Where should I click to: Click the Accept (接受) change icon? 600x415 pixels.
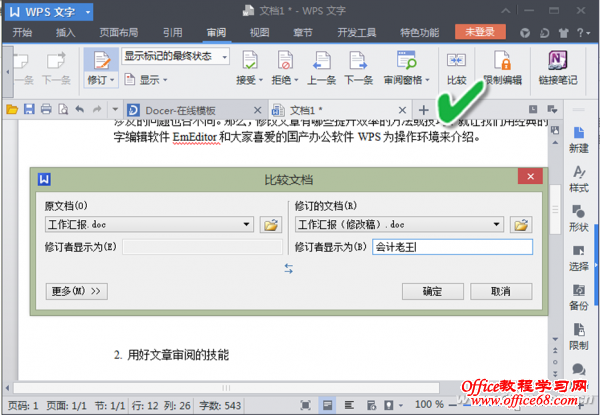click(x=250, y=60)
